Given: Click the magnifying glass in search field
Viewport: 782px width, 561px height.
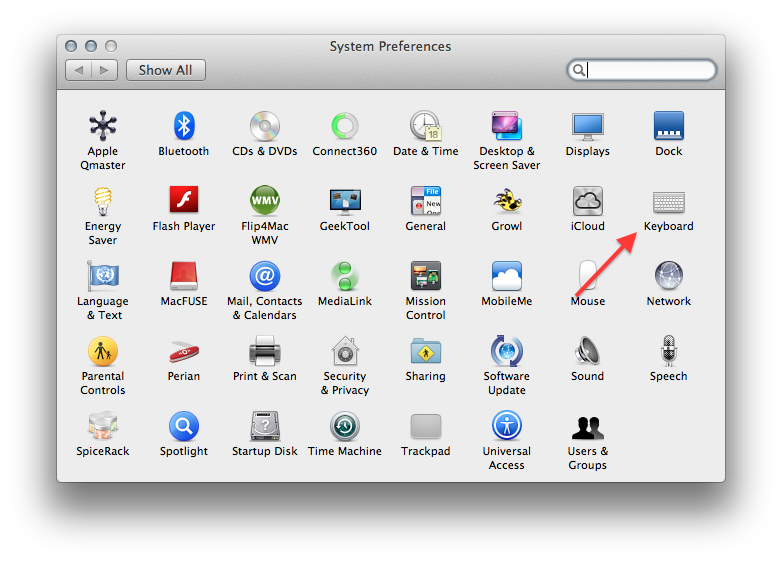Looking at the screenshot, I should tap(579, 70).
